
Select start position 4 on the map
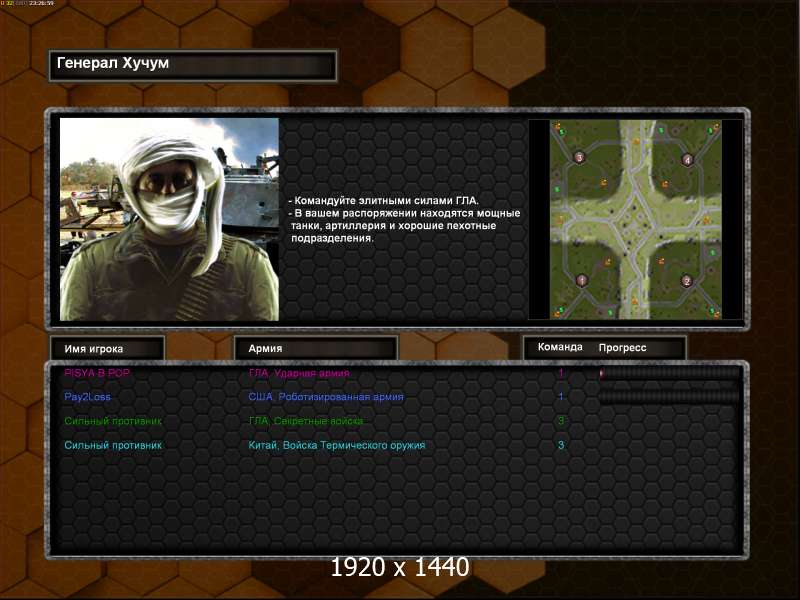687,160
